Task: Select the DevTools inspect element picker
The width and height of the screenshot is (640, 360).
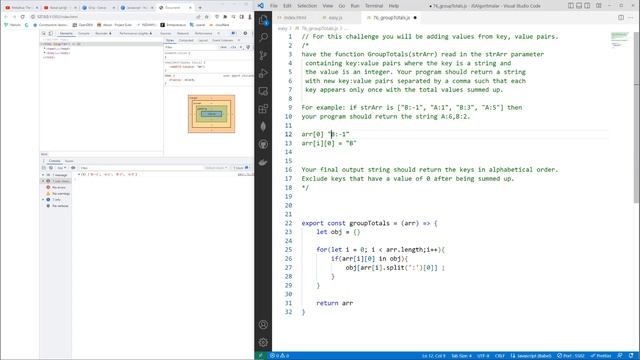Action: 44,33
